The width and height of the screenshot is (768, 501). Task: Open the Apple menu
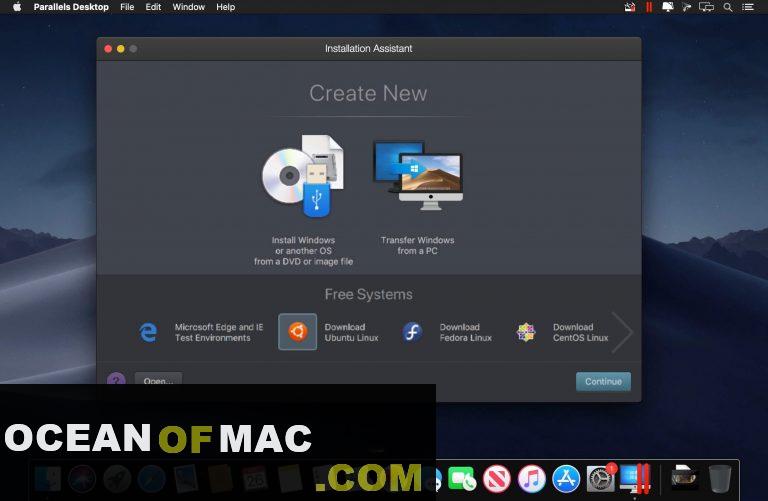pos(17,7)
